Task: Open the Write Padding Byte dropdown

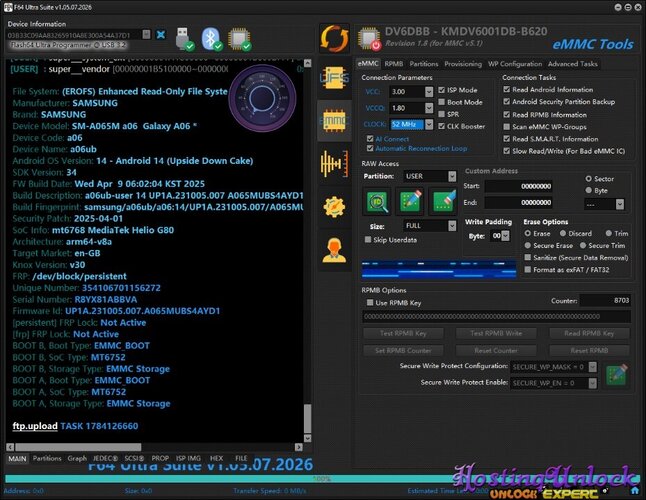Action: [506, 236]
